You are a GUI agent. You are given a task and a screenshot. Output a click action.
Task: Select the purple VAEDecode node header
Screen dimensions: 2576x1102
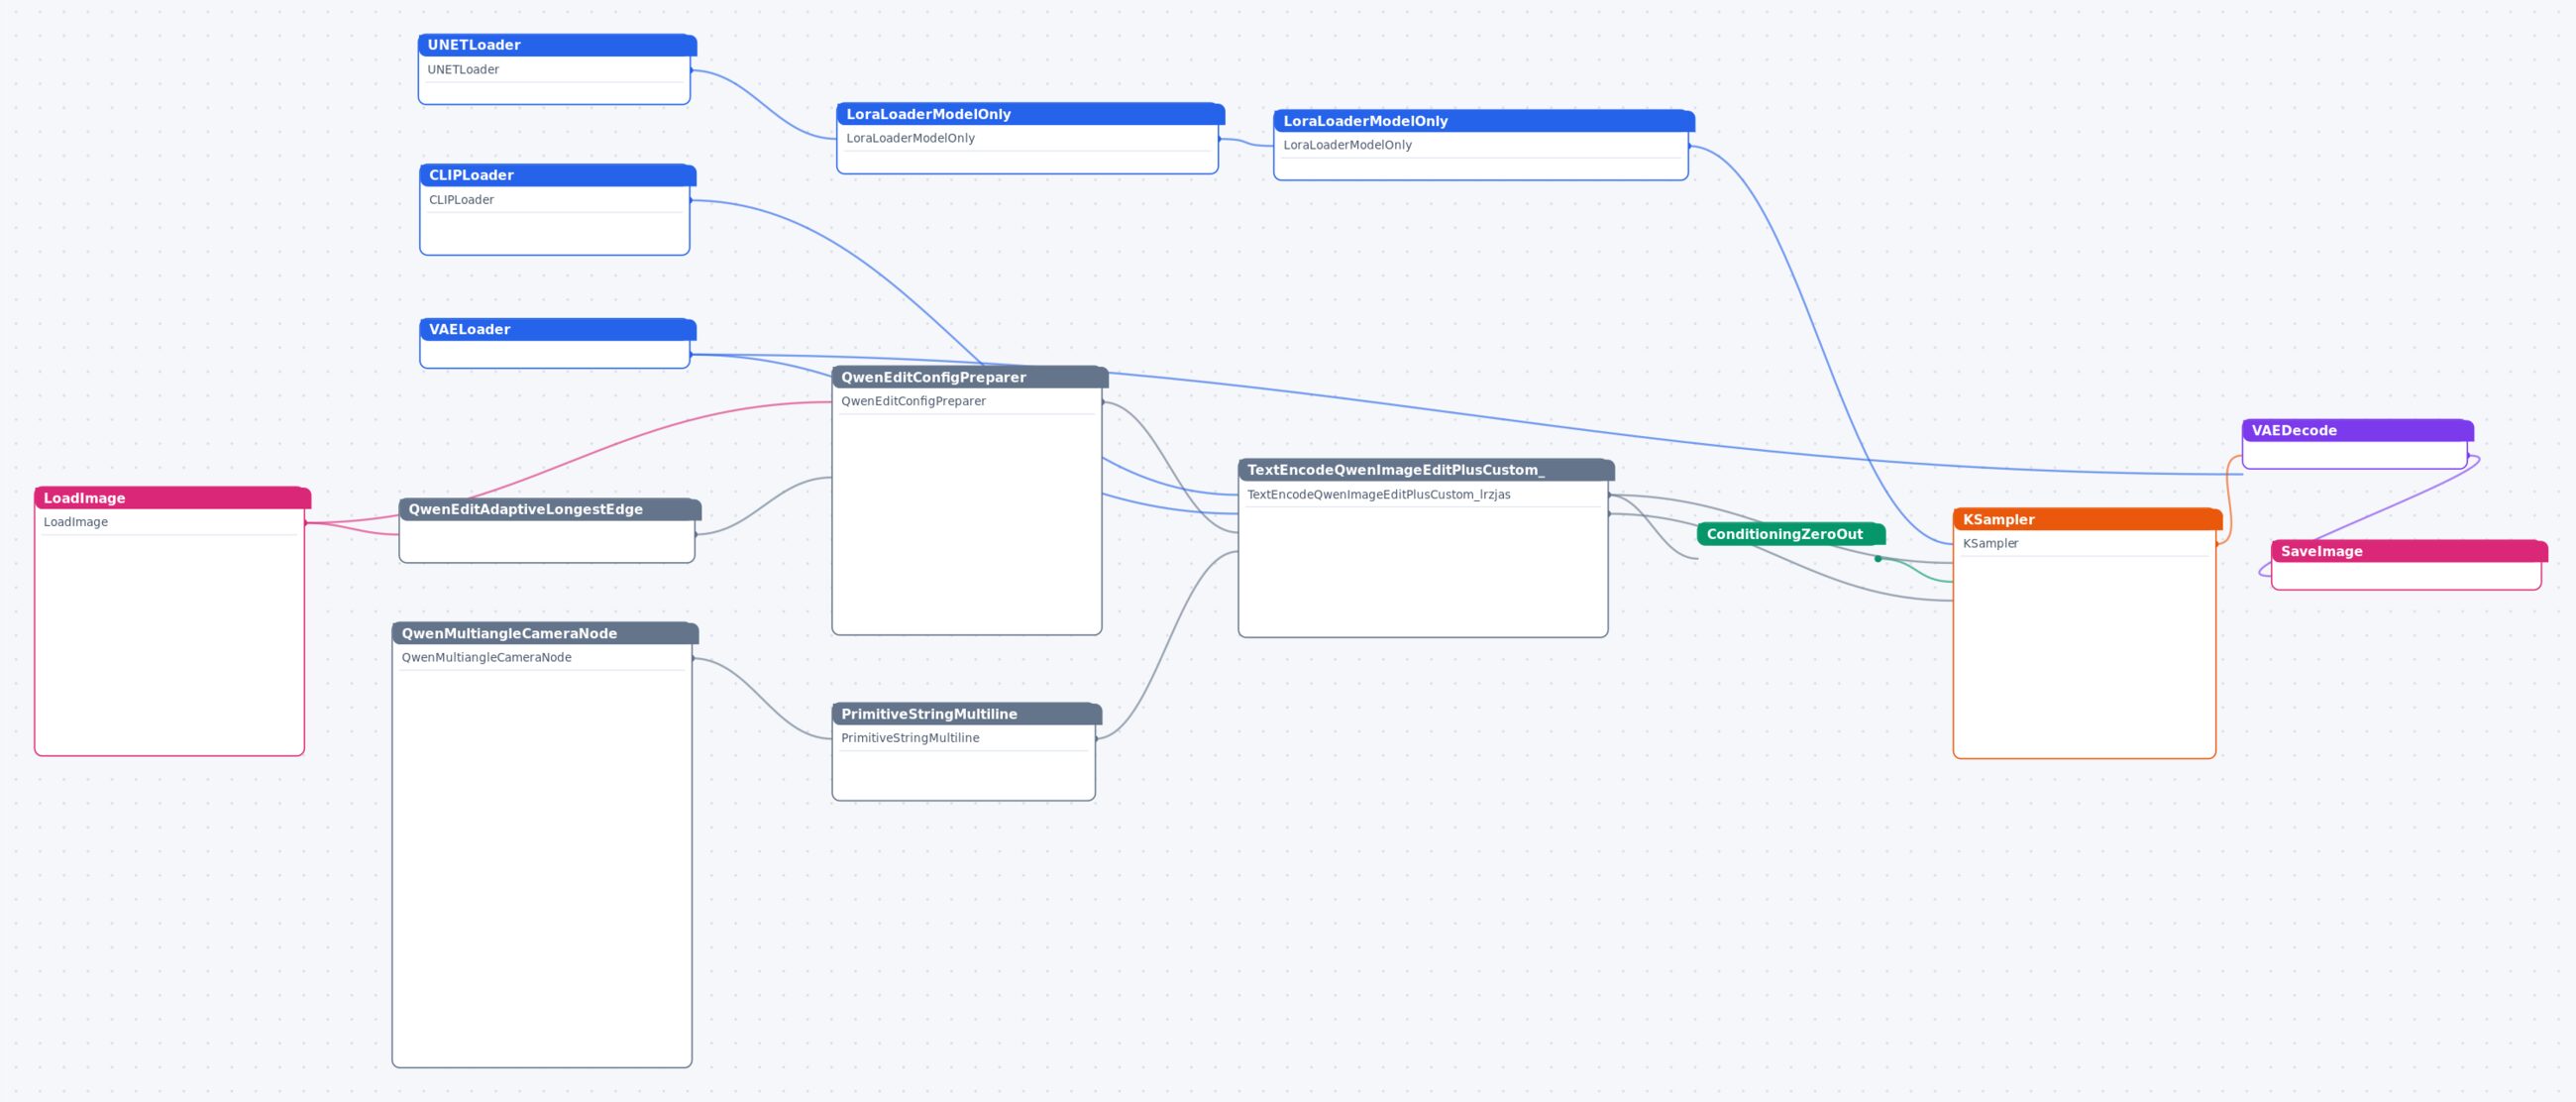2358,430
